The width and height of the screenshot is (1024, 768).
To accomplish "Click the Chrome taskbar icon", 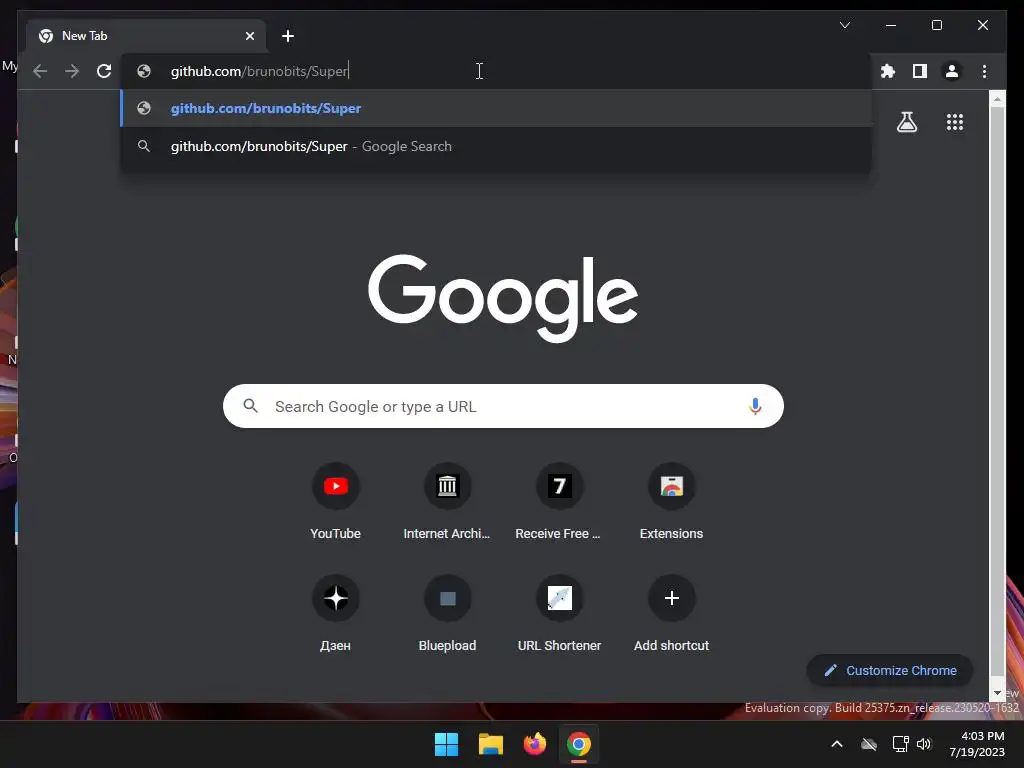I will point(579,744).
